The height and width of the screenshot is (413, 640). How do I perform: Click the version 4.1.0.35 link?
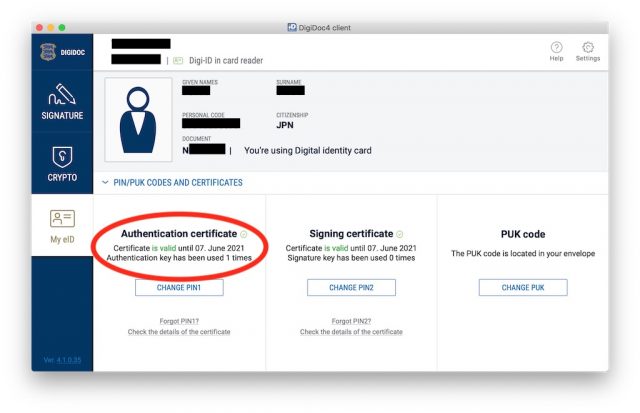point(62,360)
